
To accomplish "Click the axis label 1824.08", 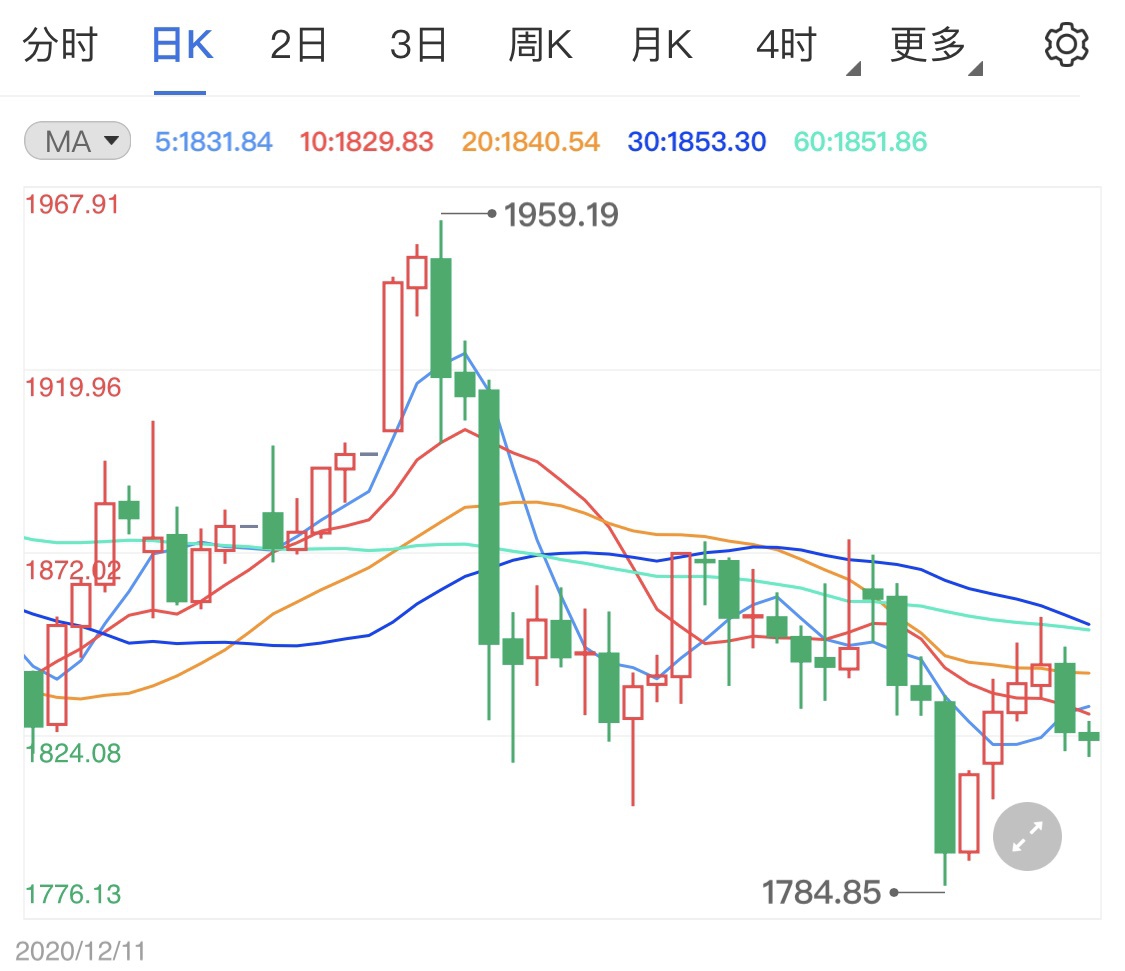I will tap(73, 753).
